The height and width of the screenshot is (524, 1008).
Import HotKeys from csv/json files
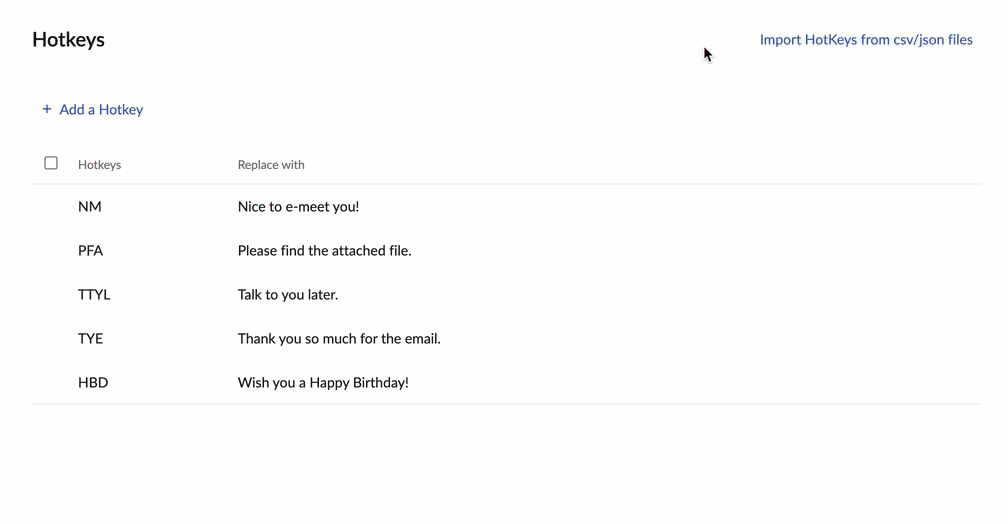(x=866, y=40)
